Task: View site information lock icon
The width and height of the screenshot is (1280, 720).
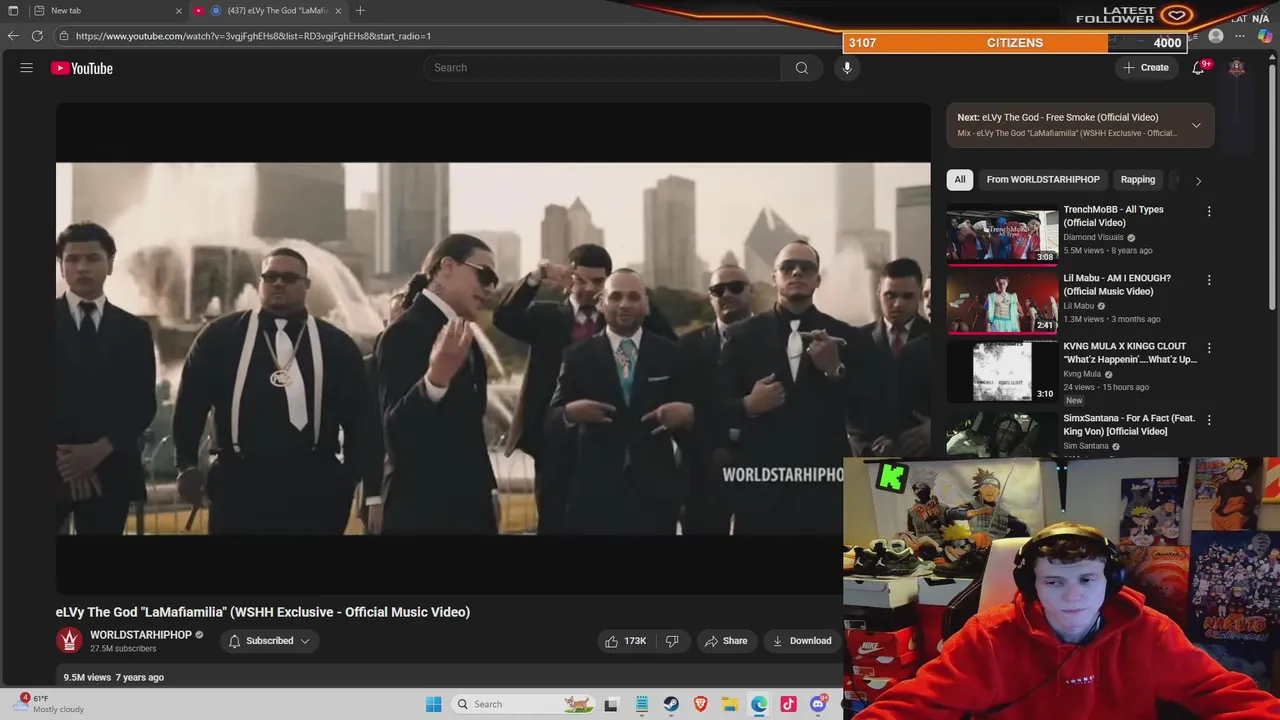Action: [x=64, y=36]
